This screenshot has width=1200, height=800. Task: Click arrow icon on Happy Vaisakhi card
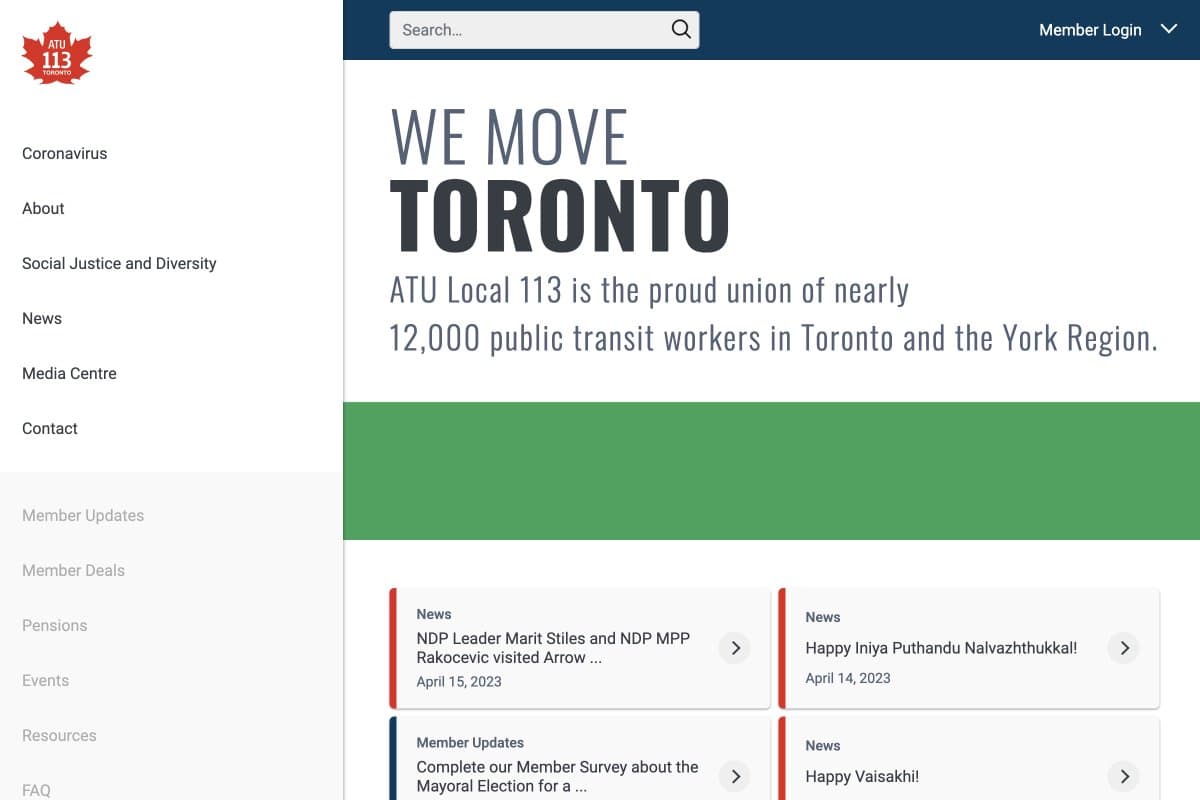[1124, 776]
